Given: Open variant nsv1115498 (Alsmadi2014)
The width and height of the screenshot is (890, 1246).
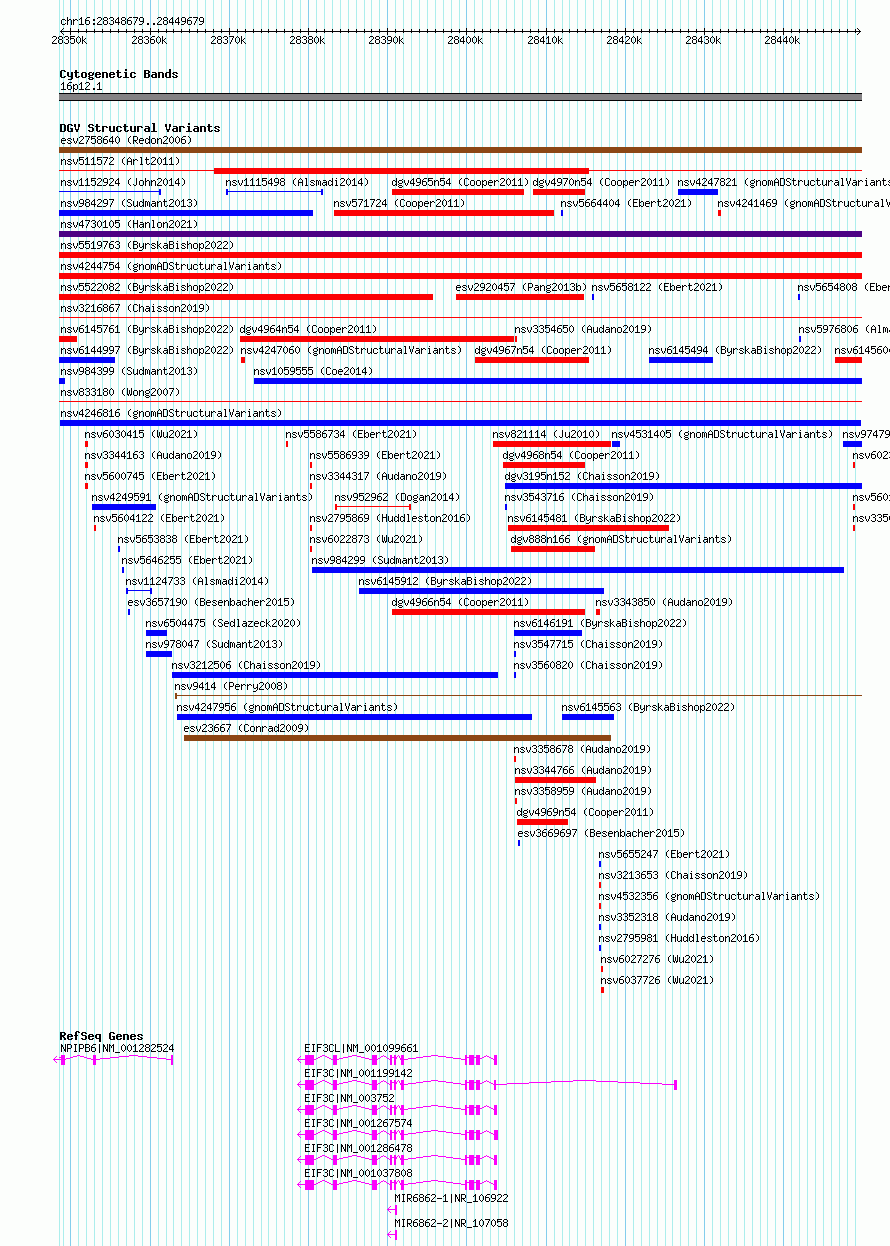Looking at the screenshot, I should point(297,182).
